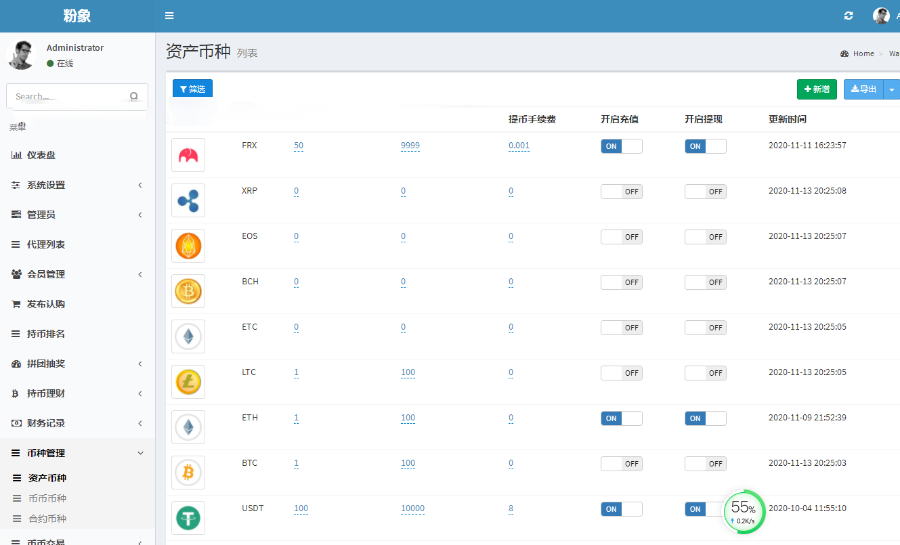Click the 持币理财 bitcoin icon
Screen dimensions: 900x545
point(15,394)
